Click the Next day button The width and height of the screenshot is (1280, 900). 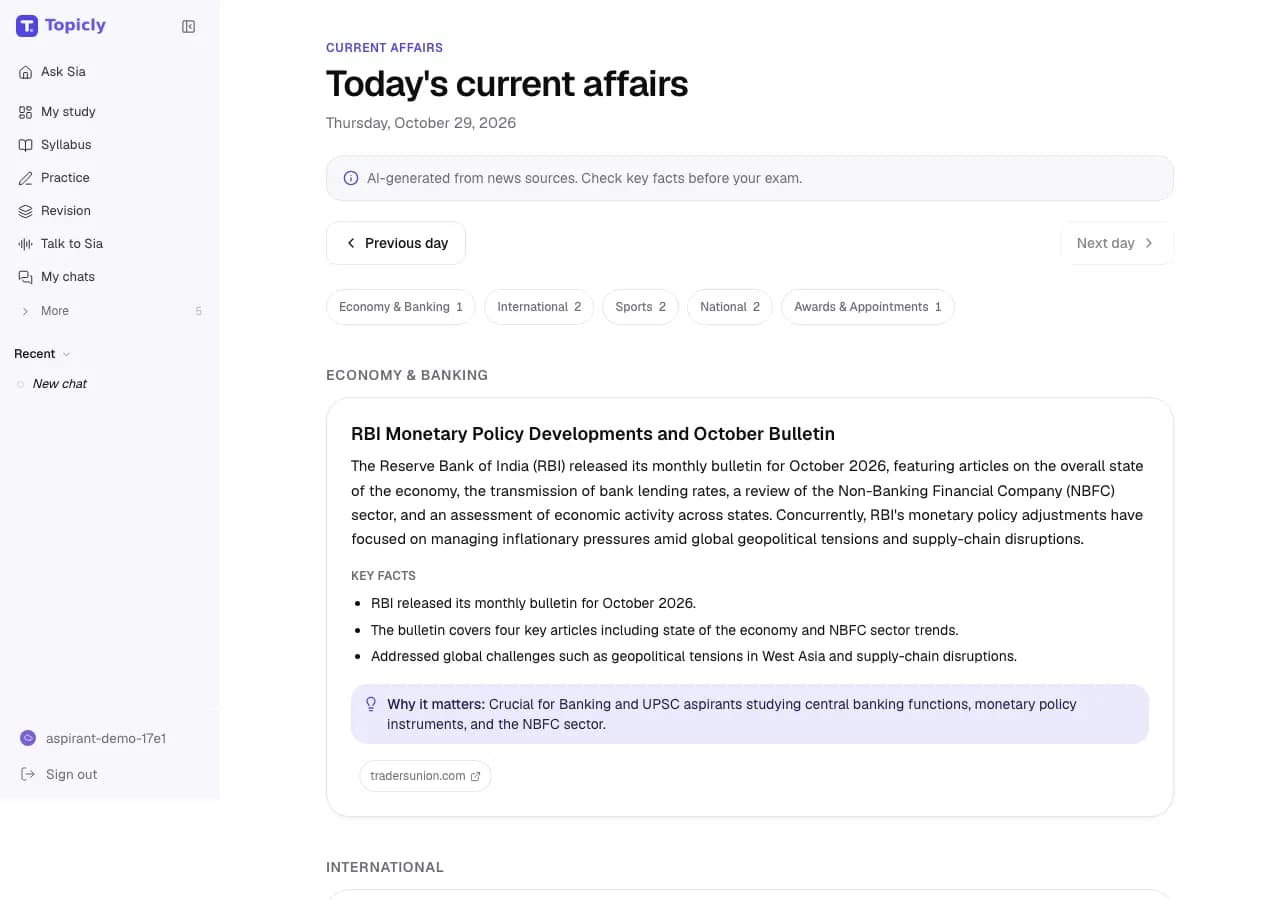1117,243
